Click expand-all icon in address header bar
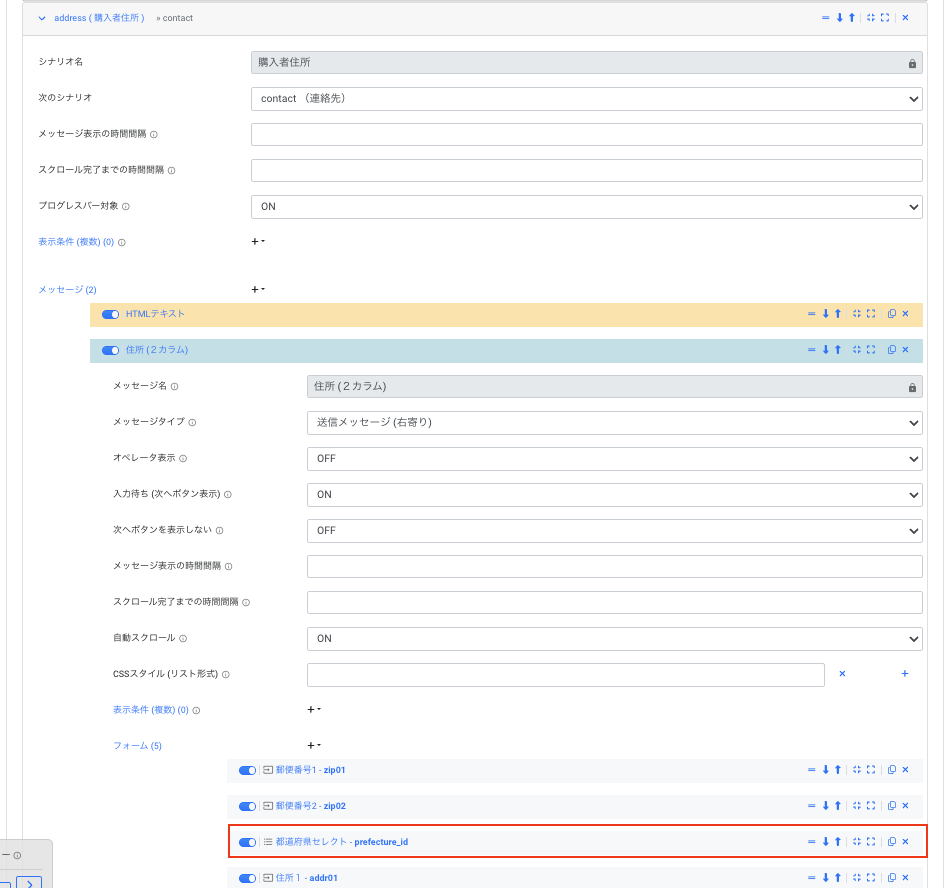 [x=885, y=18]
